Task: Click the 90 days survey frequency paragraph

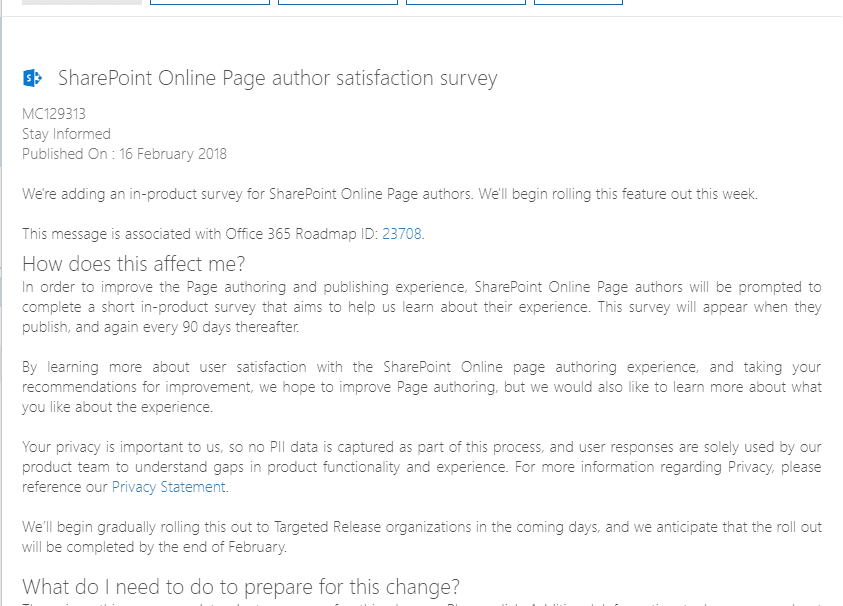Action: [x=420, y=307]
